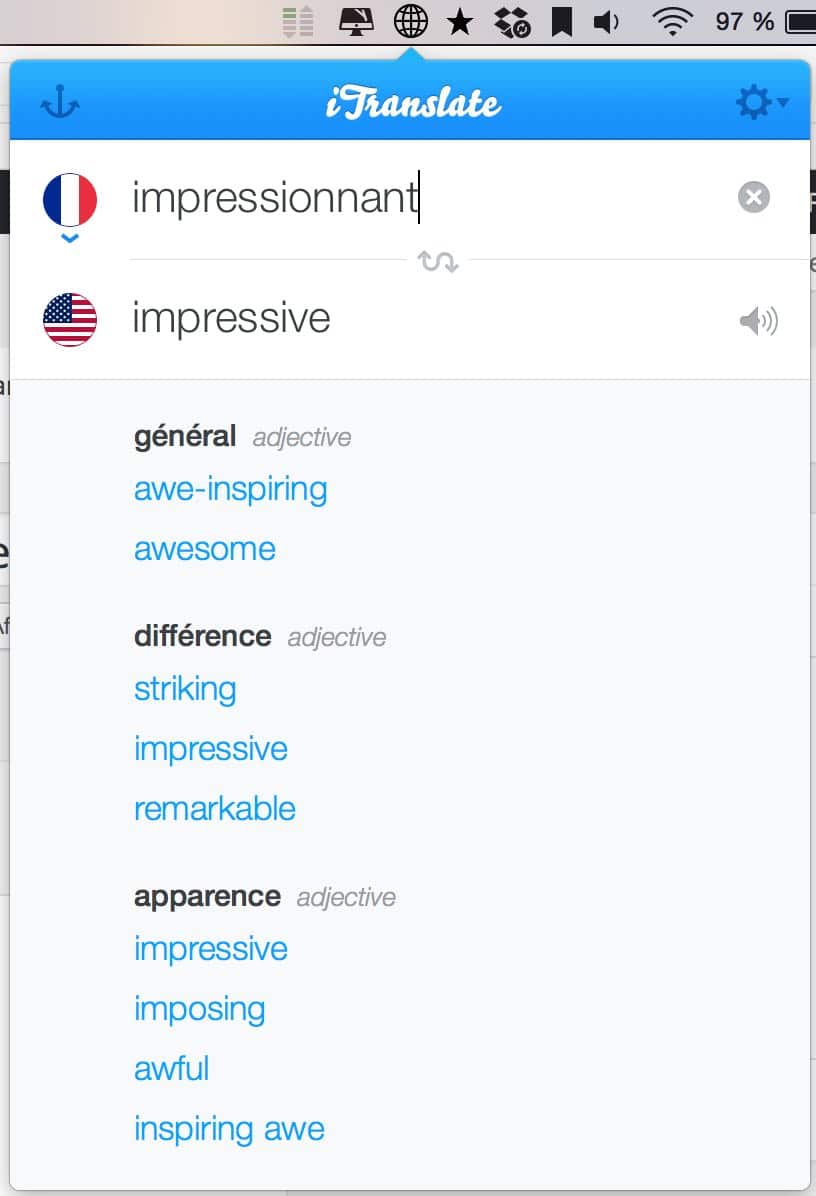Click the iTranslate globe menu bar icon
Image resolution: width=816 pixels, height=1196 pixels.
point(410,21)
